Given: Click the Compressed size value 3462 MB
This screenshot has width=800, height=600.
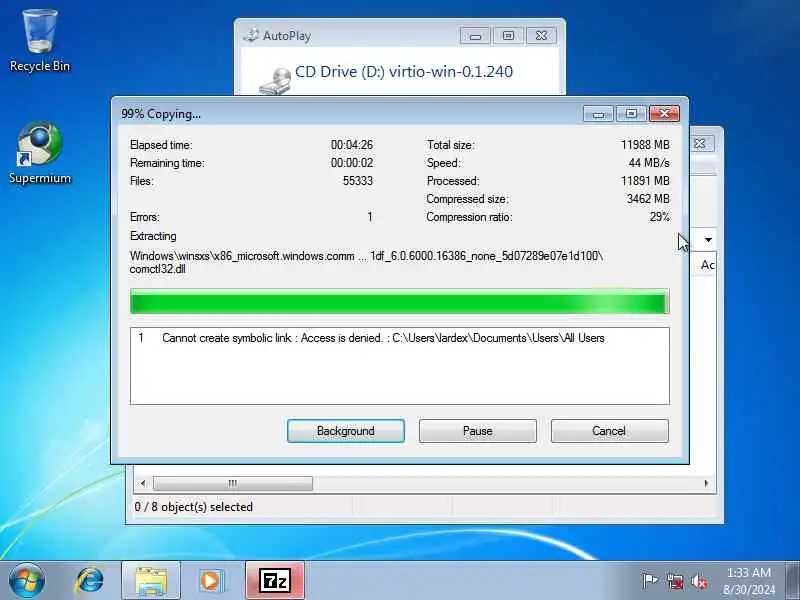Looking at the screenshot, I should [x=648, y=199].
